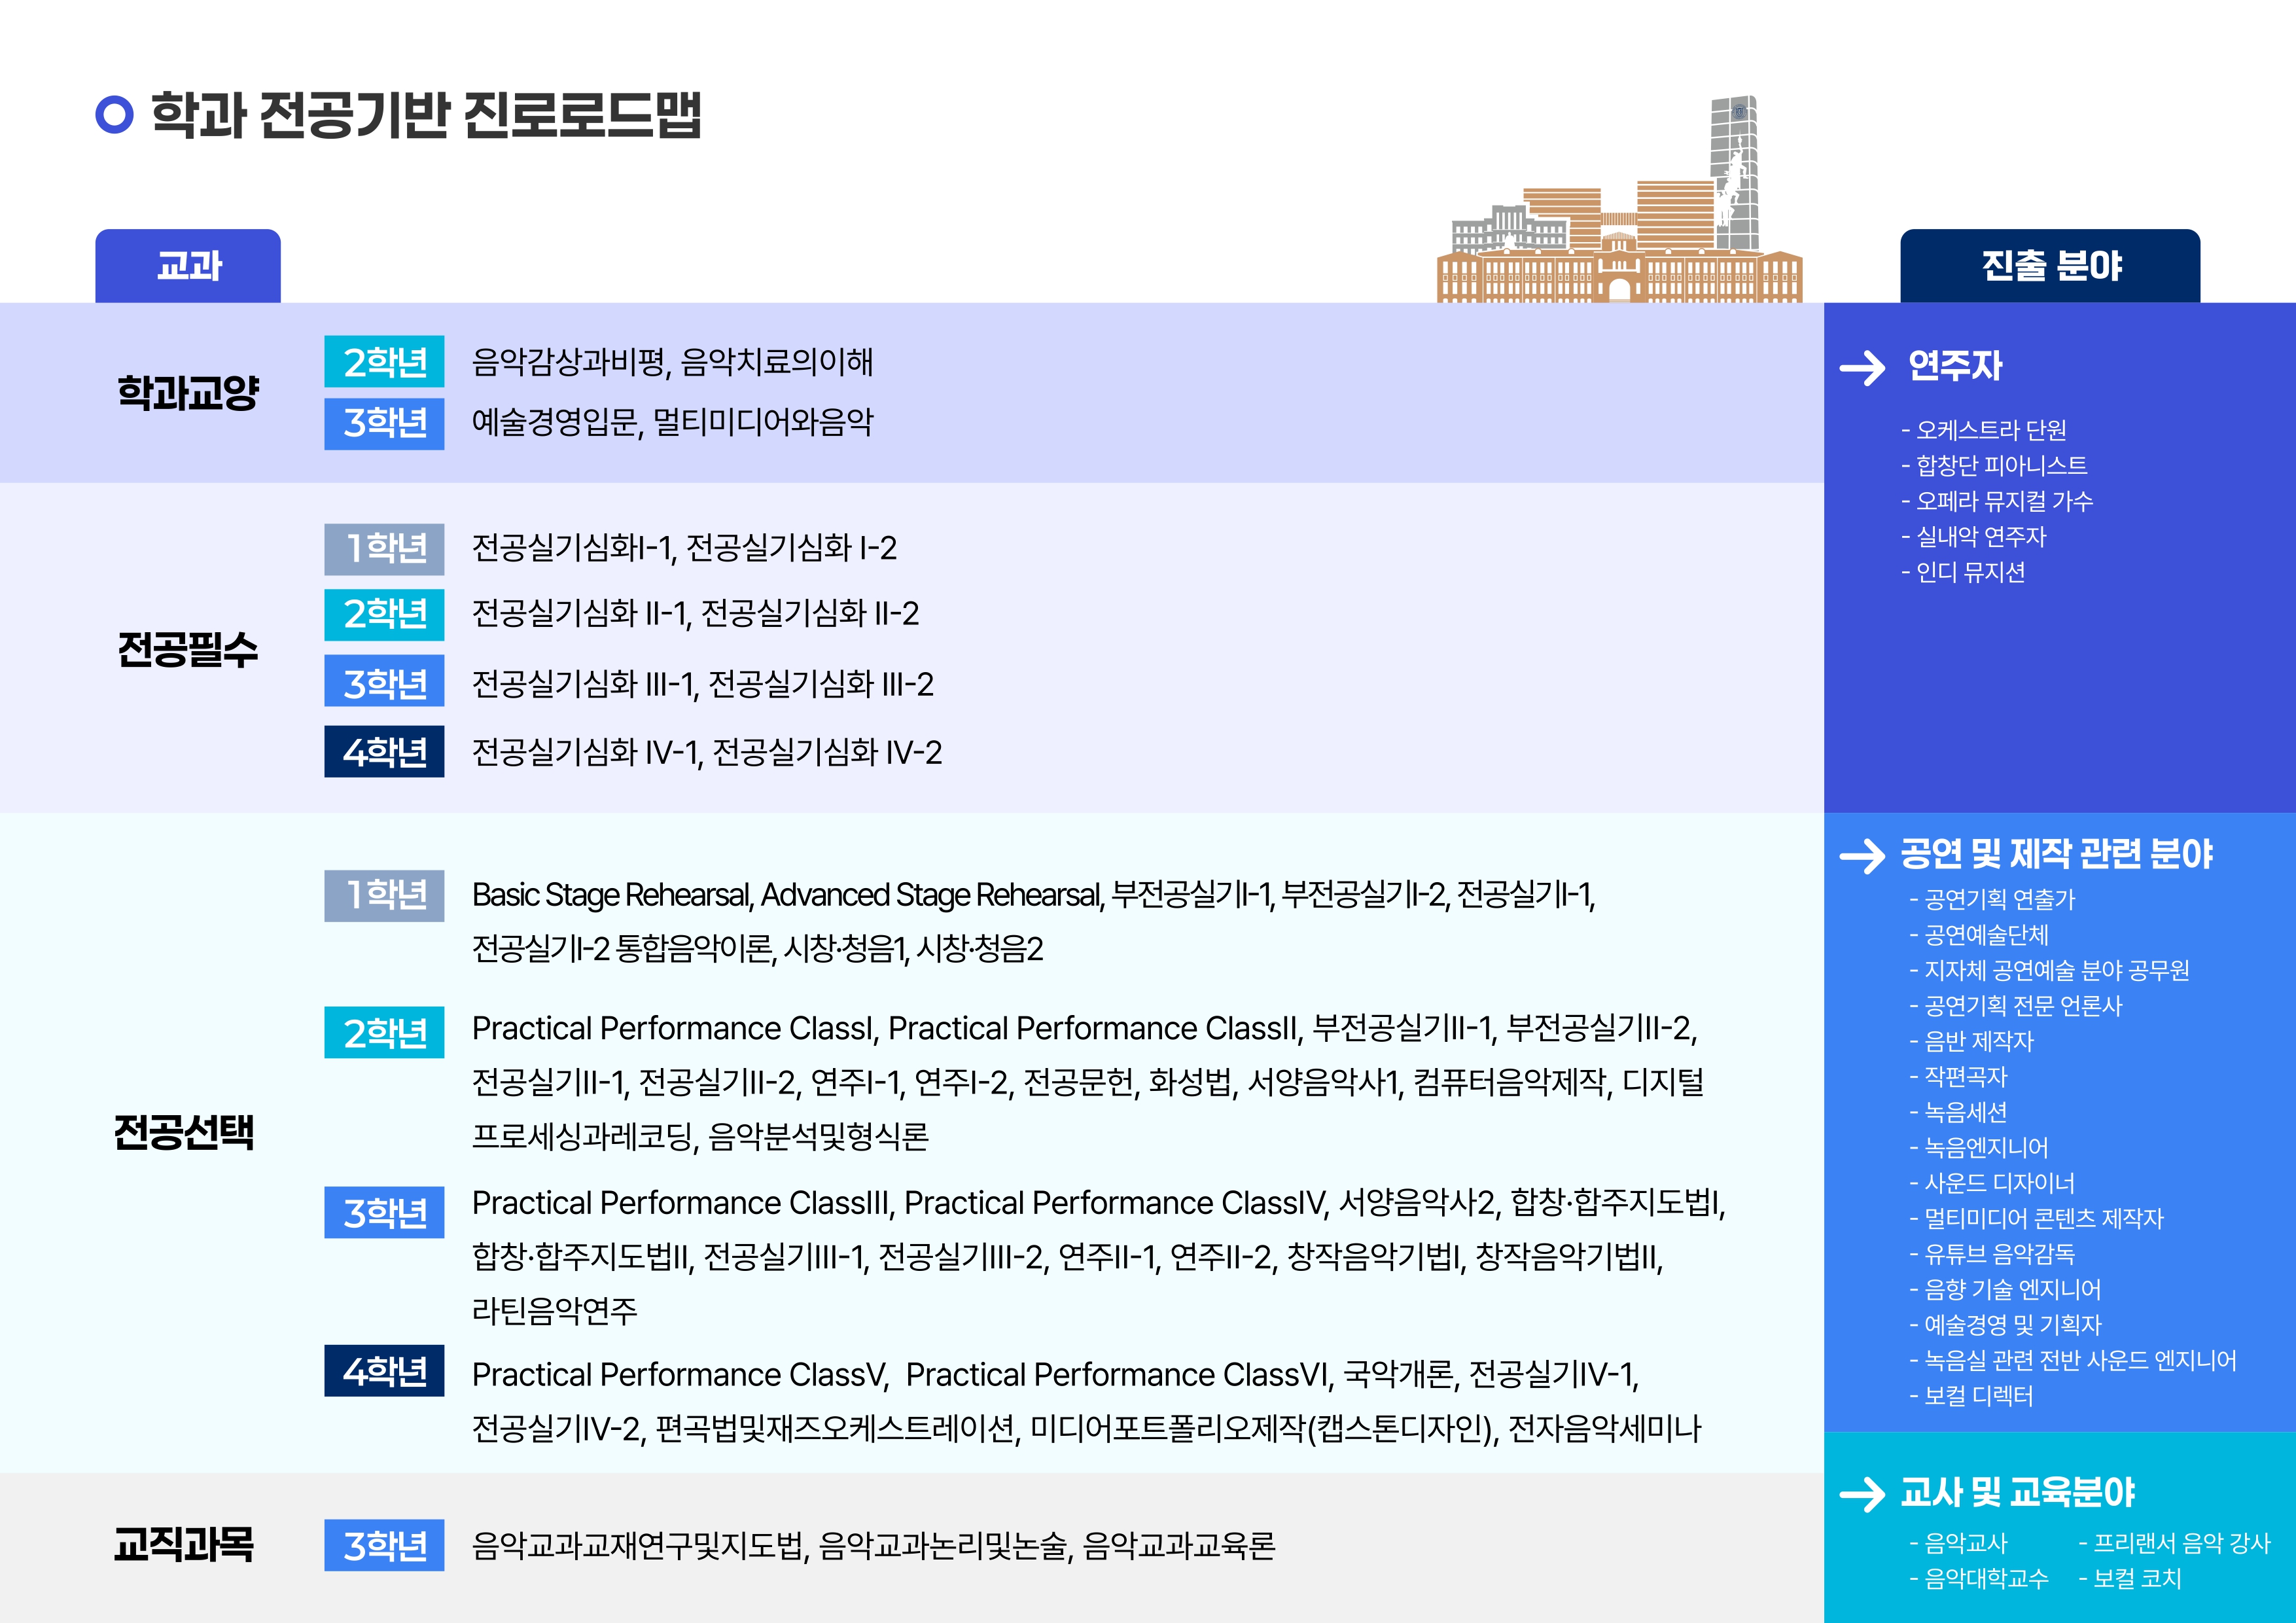Click the blue circle icon before the title
This screenshot has height=1623, width=2296.
(x=114, y=114)
